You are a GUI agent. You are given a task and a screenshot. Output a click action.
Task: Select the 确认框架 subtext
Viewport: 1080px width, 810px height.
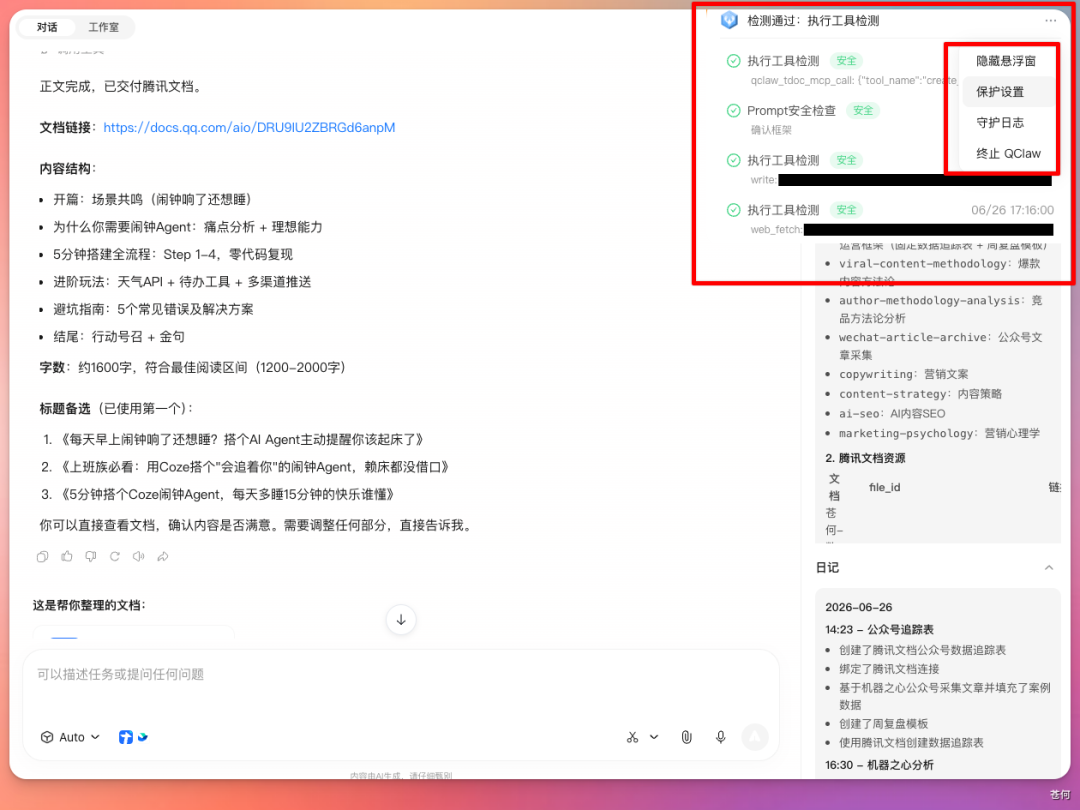coord(771,129)
